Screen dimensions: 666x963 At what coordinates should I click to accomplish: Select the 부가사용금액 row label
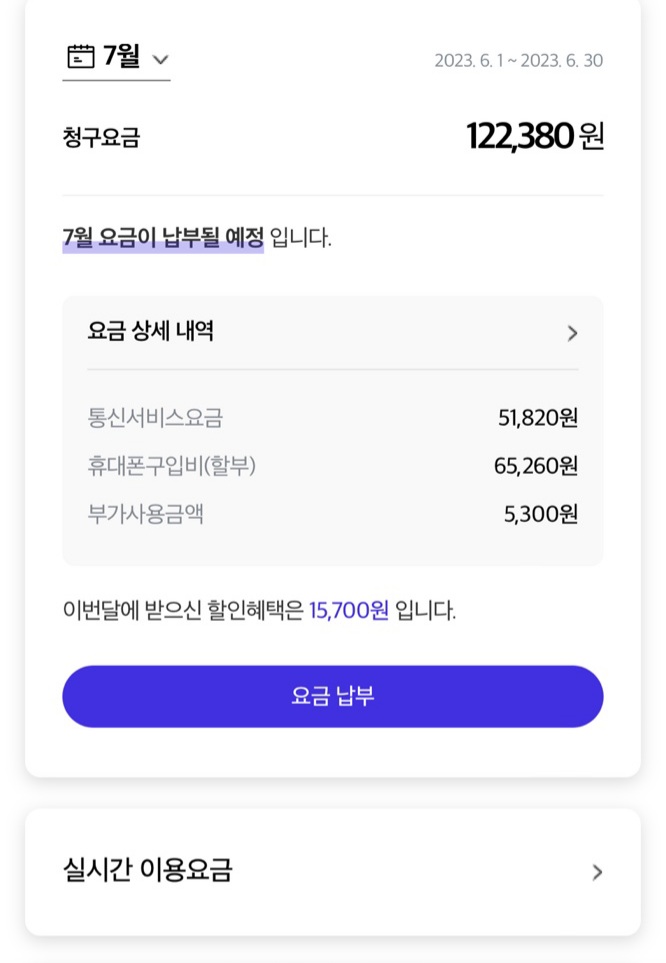pos(147,514)
